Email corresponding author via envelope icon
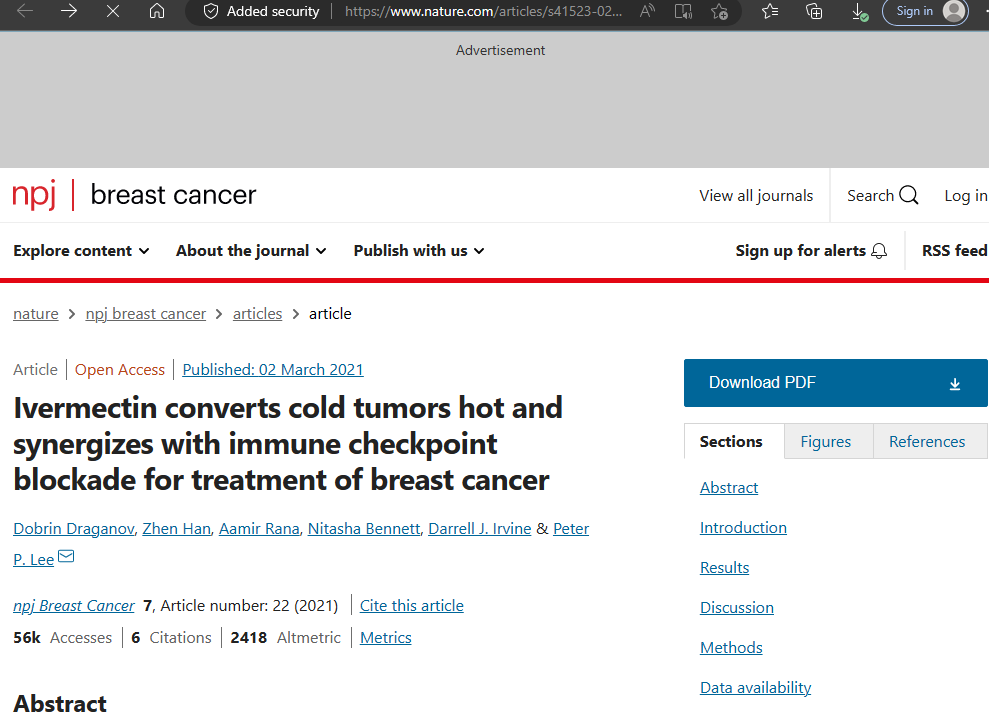 [x=66, y=556]
